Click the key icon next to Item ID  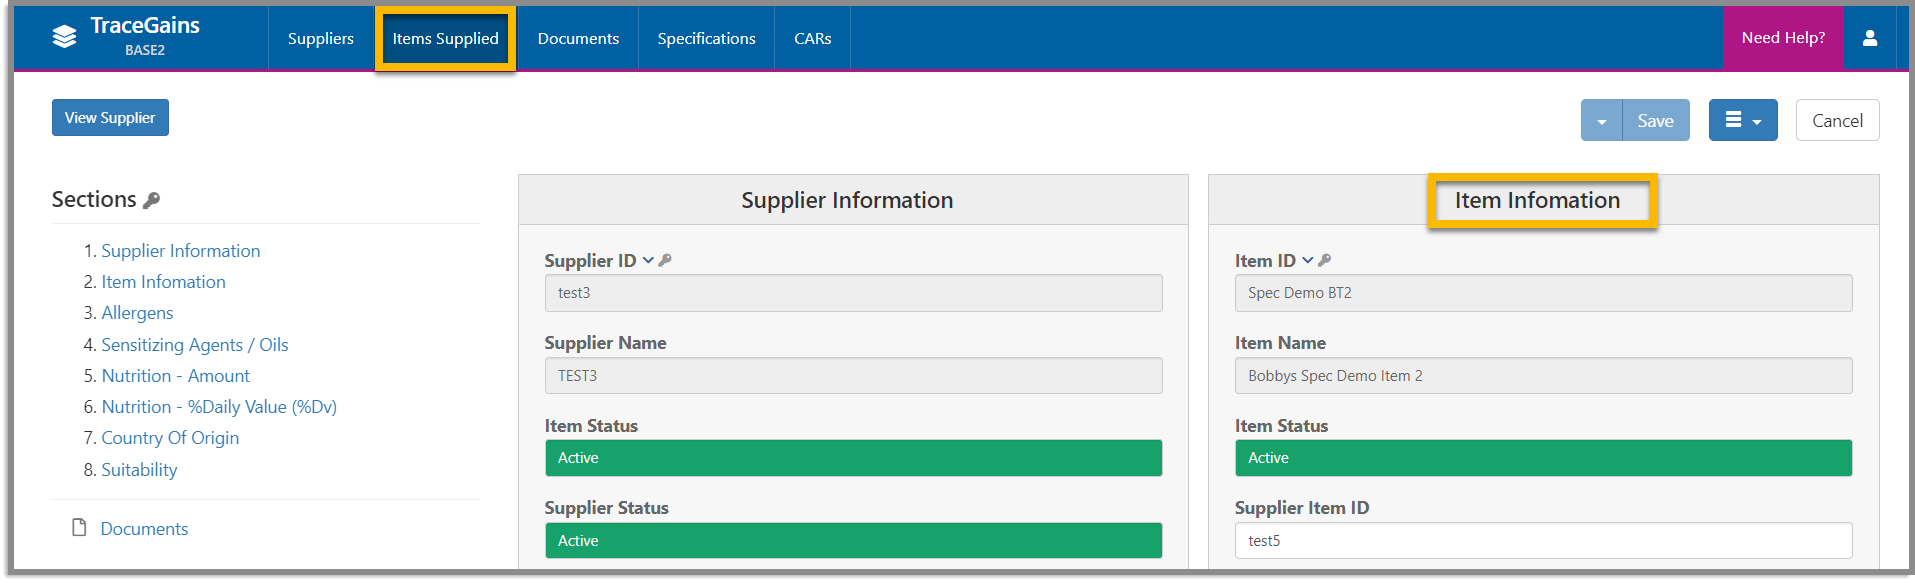[x=1325, y=260]
